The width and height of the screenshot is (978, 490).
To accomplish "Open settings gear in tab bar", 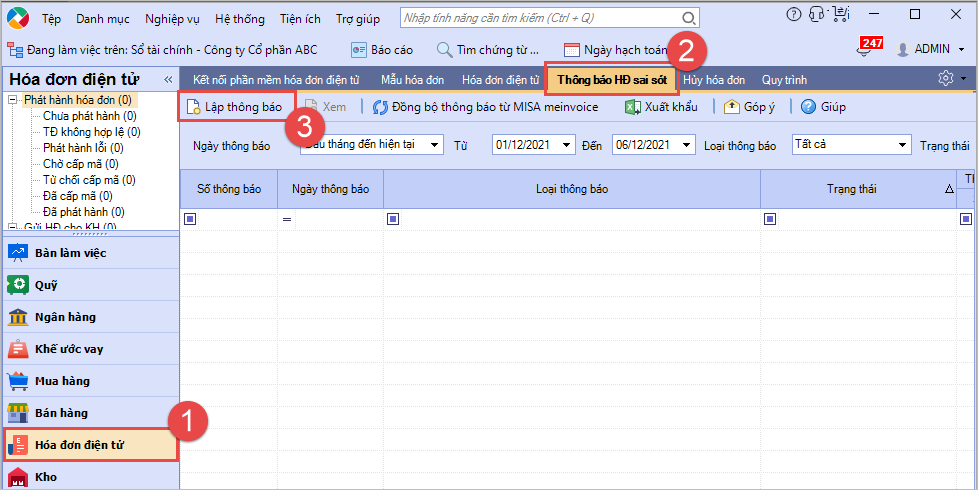I will coord(945,78).
